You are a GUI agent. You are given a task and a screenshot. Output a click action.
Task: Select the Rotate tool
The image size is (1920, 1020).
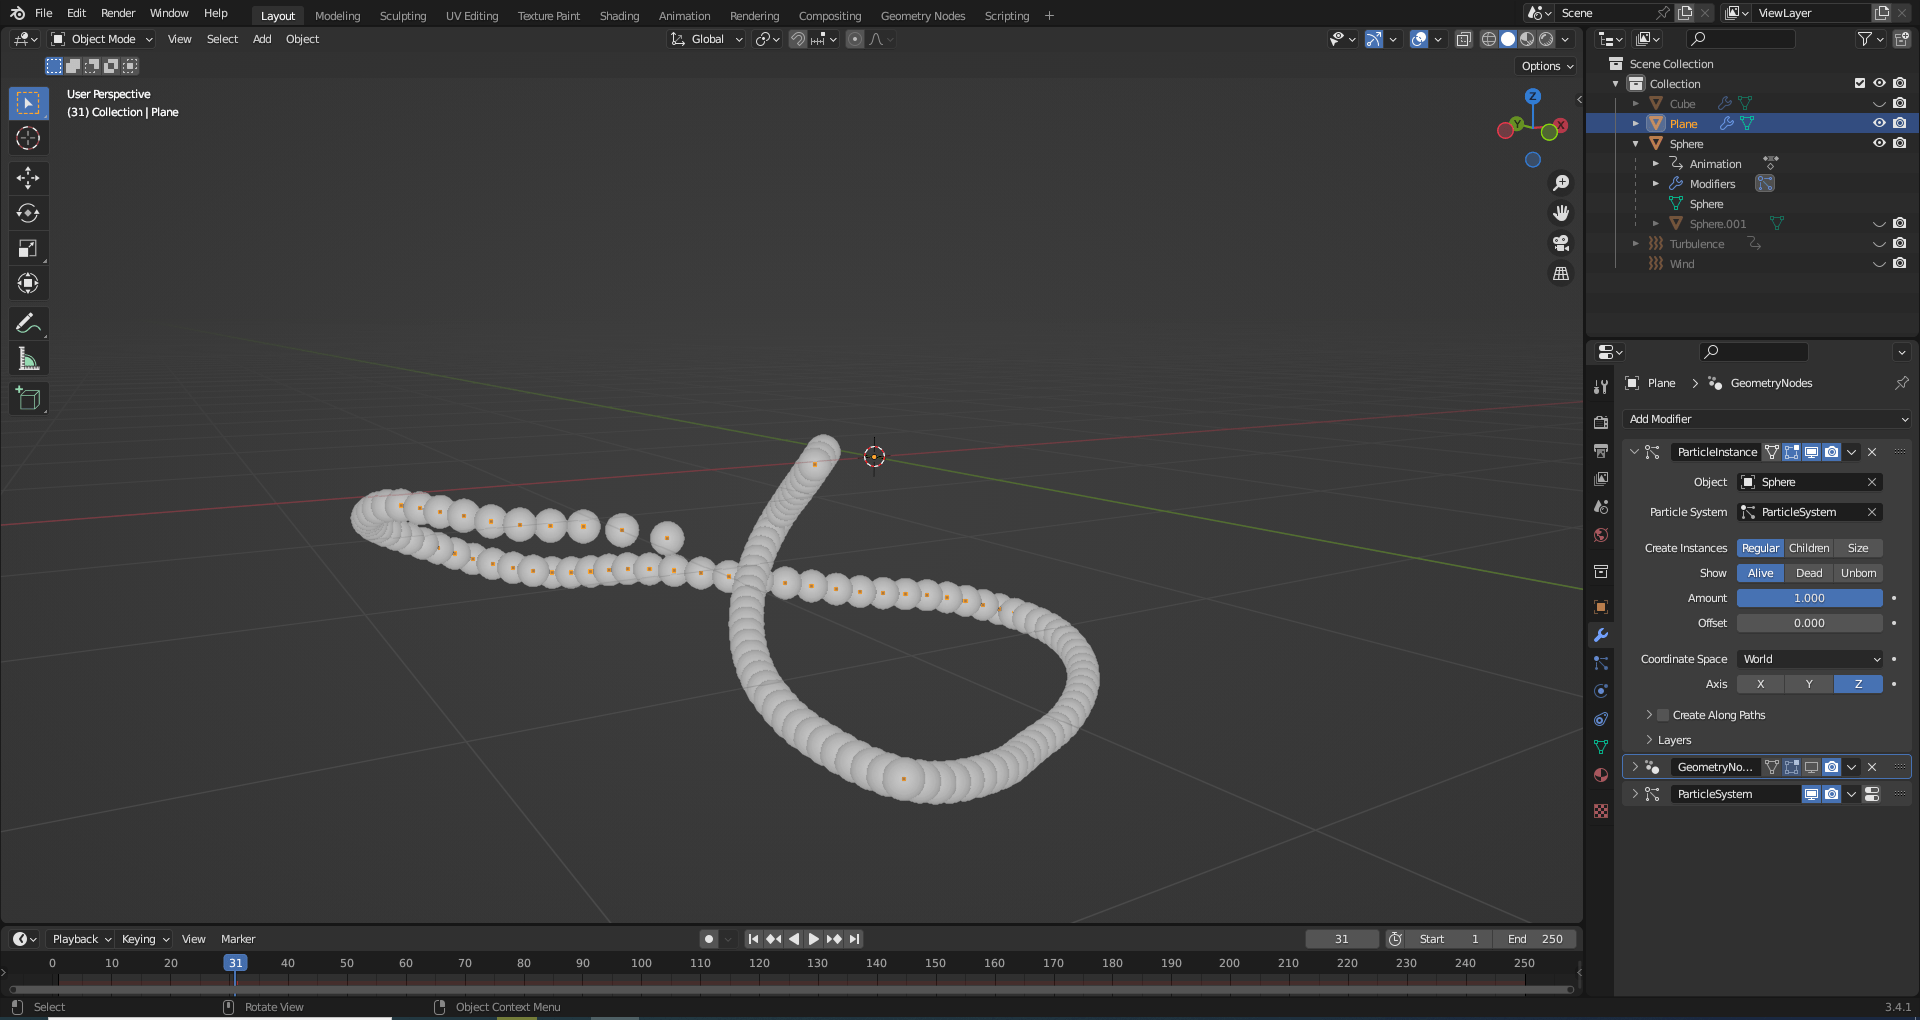(x=28, y=212)
